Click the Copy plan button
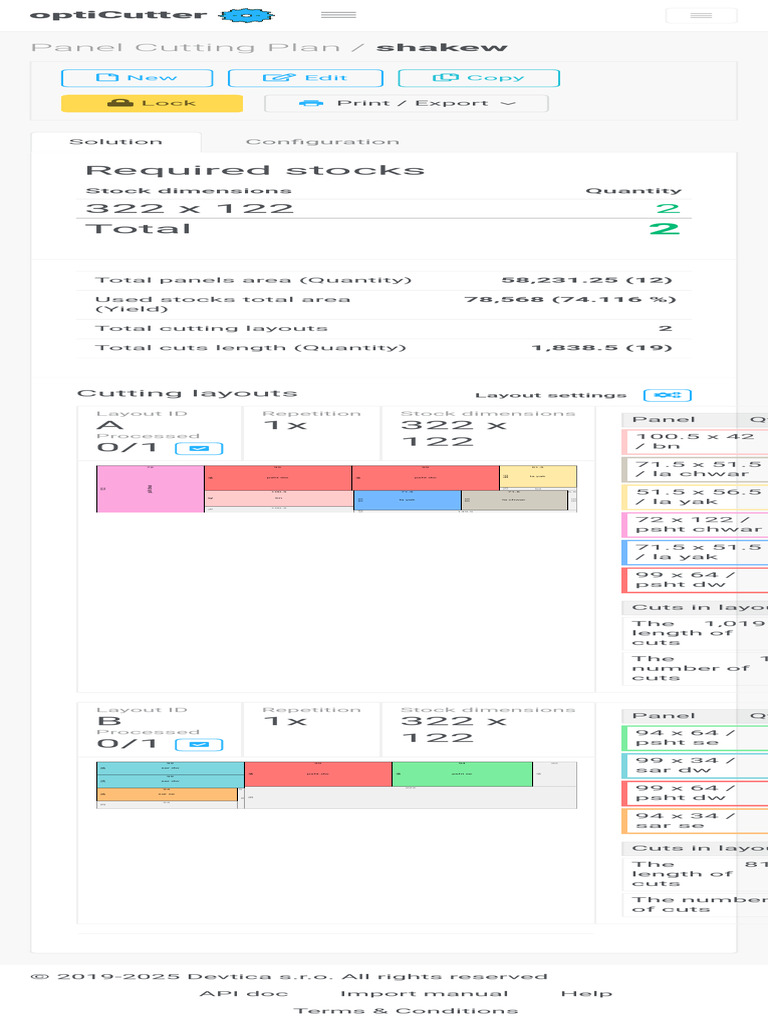The width and height of the screenshot is (768, 1024). [x=479, y=78]
